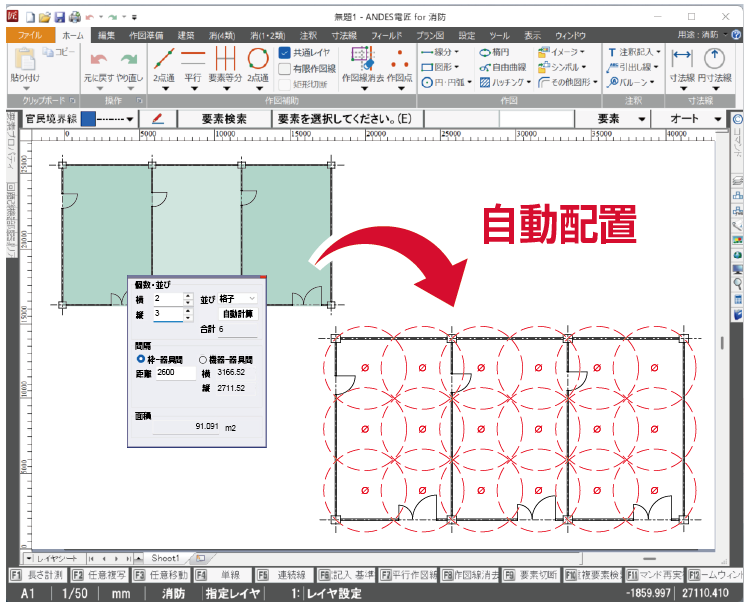The height and width of the screenshot is (607, 750).
Task: Click the help question mark icon
Action: [x=737, y=34]
